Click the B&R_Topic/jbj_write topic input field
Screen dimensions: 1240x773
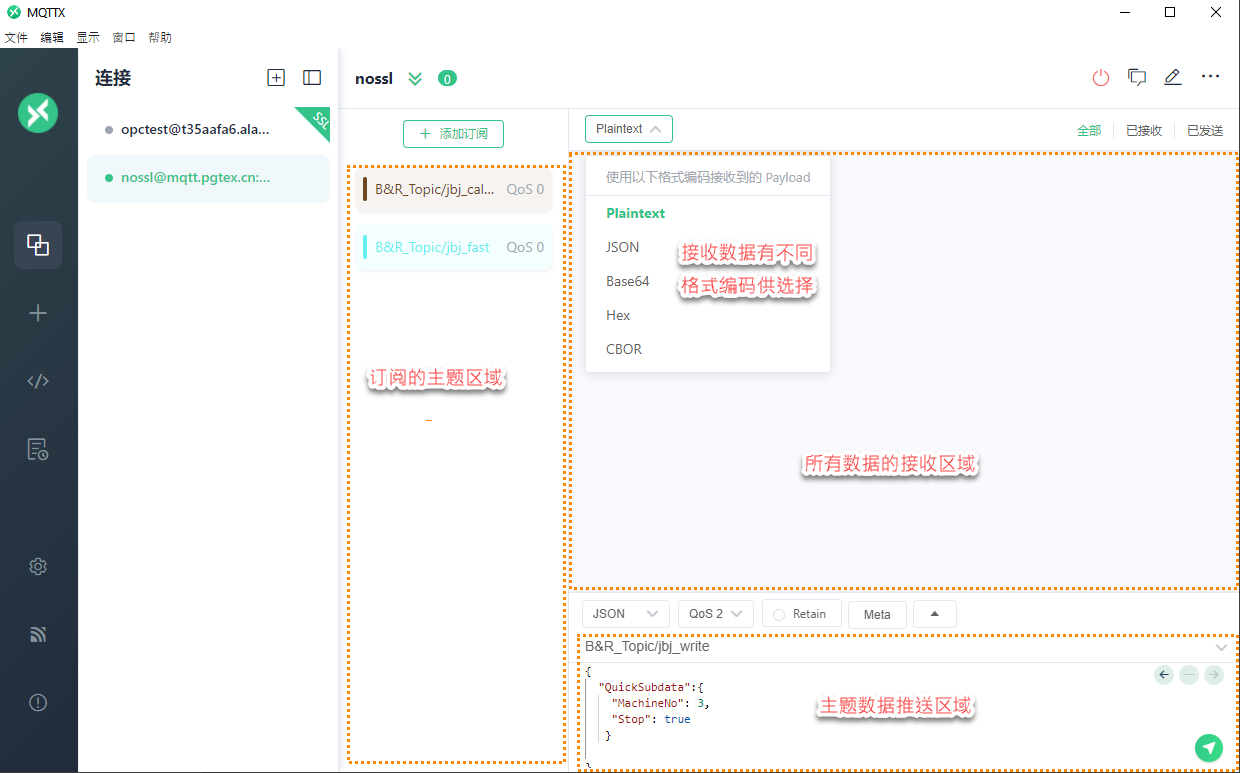(x=890, y=647)
